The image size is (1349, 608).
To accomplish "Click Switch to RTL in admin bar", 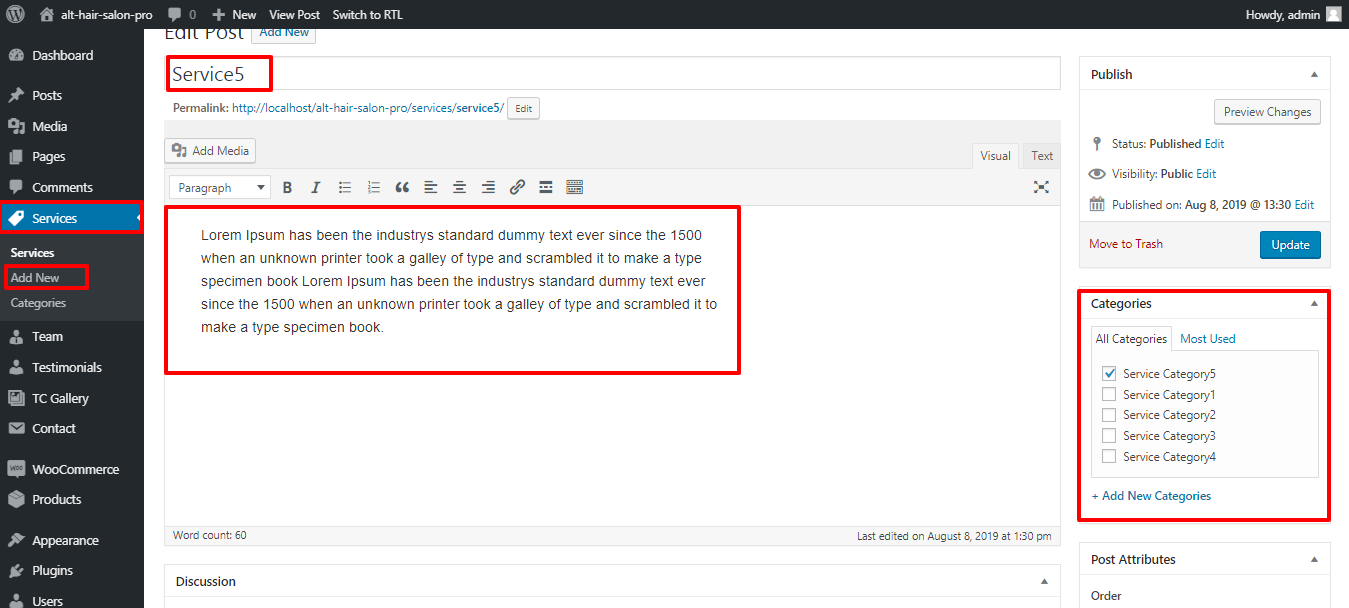I will [369, 14].
